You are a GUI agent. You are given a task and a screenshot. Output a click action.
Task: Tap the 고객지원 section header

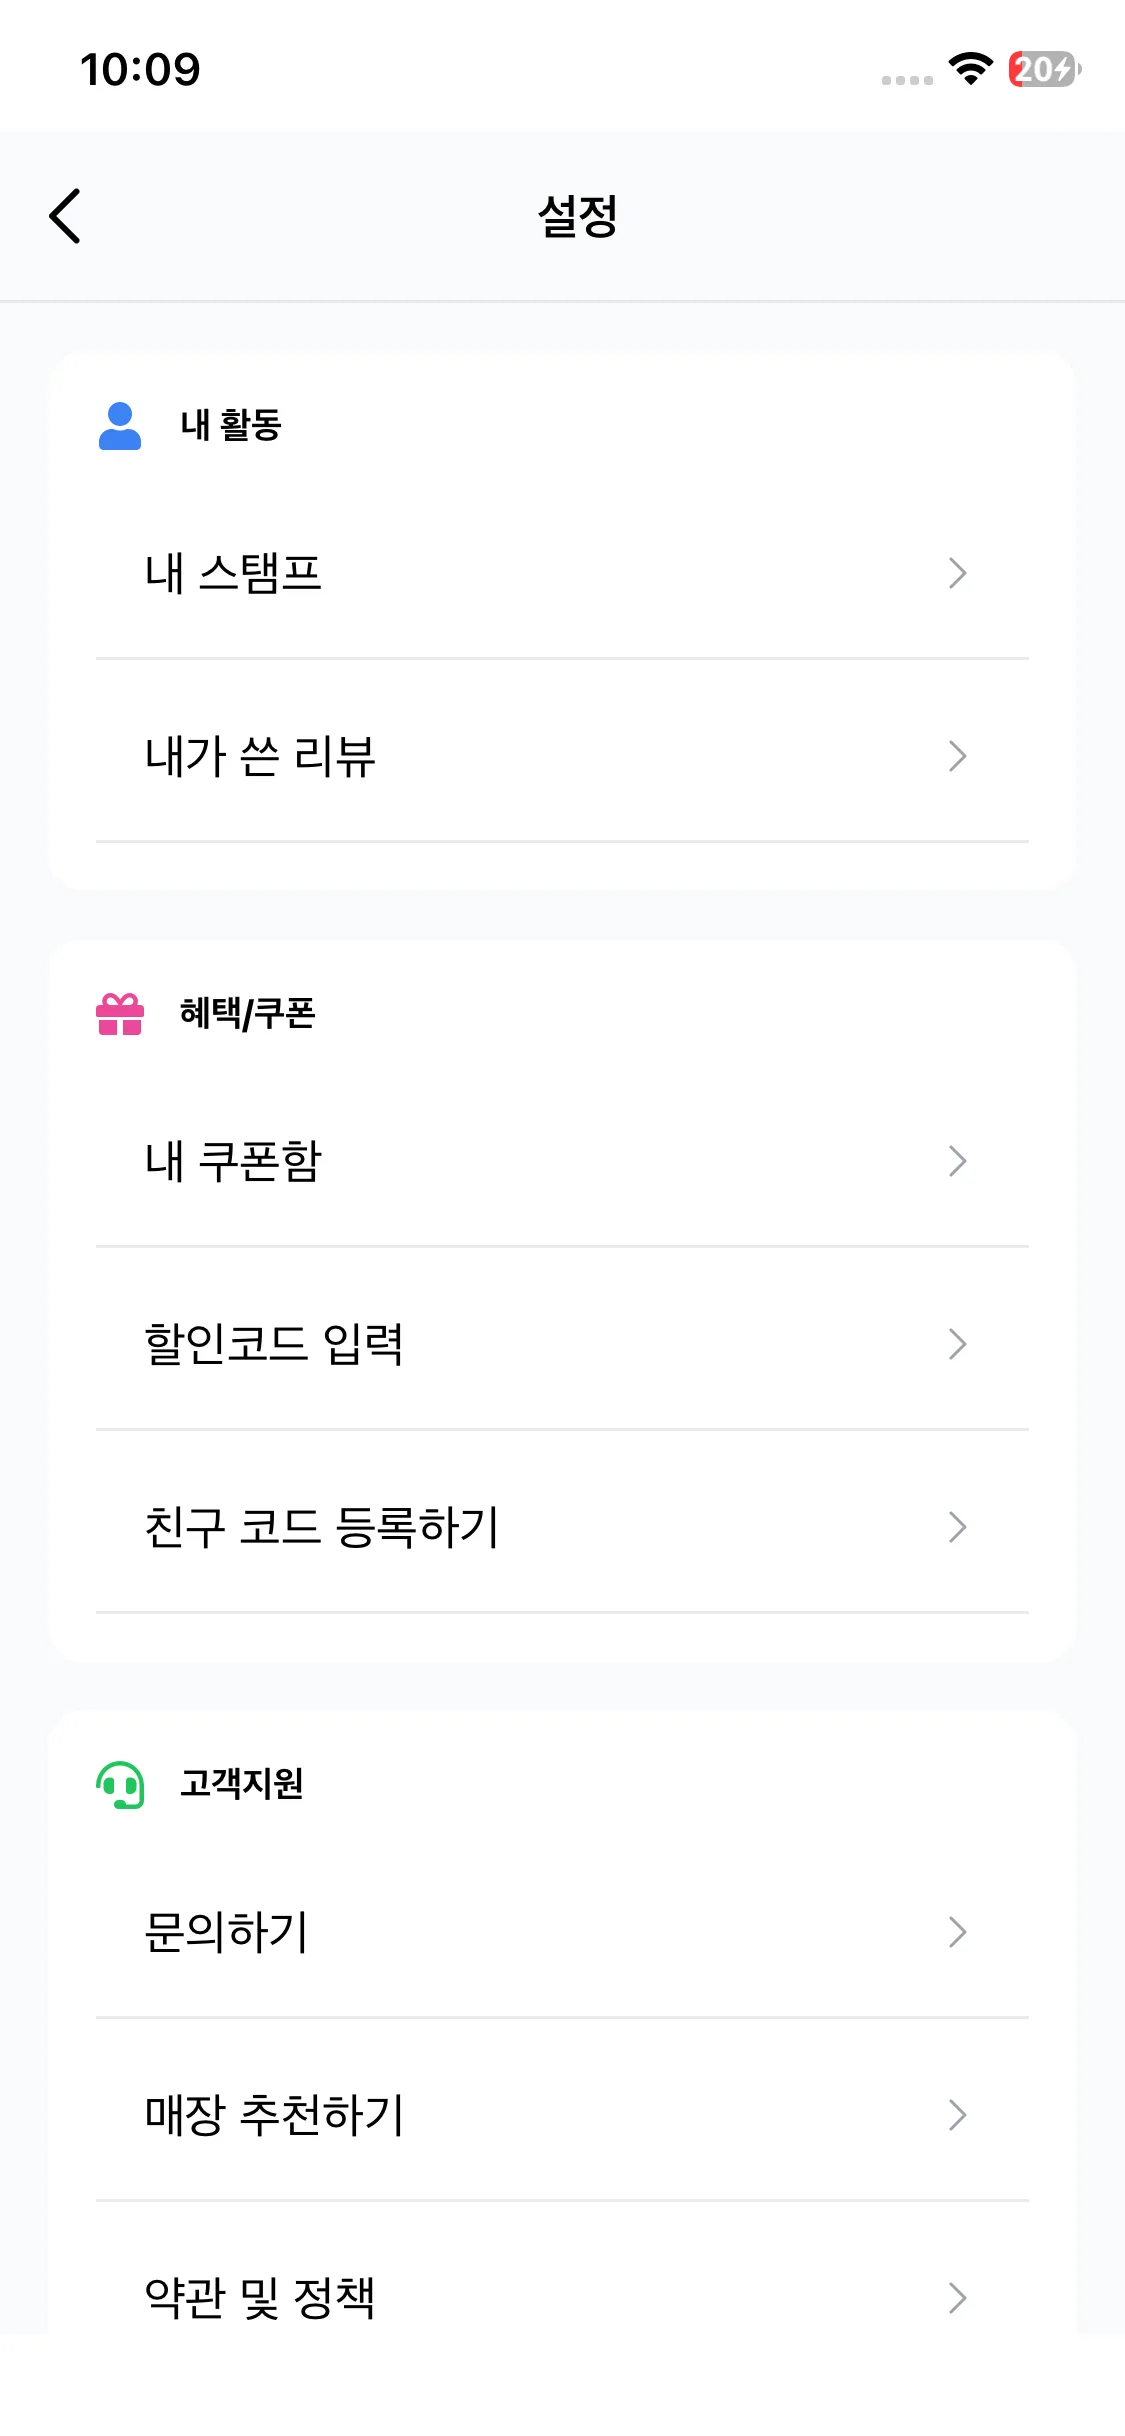pos(241,1784)
